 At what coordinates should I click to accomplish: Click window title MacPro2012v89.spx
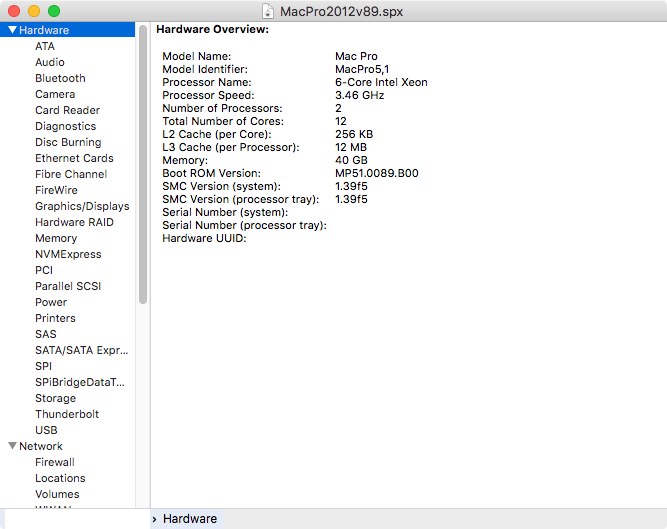pyautogui.click(x=341, y=11)
